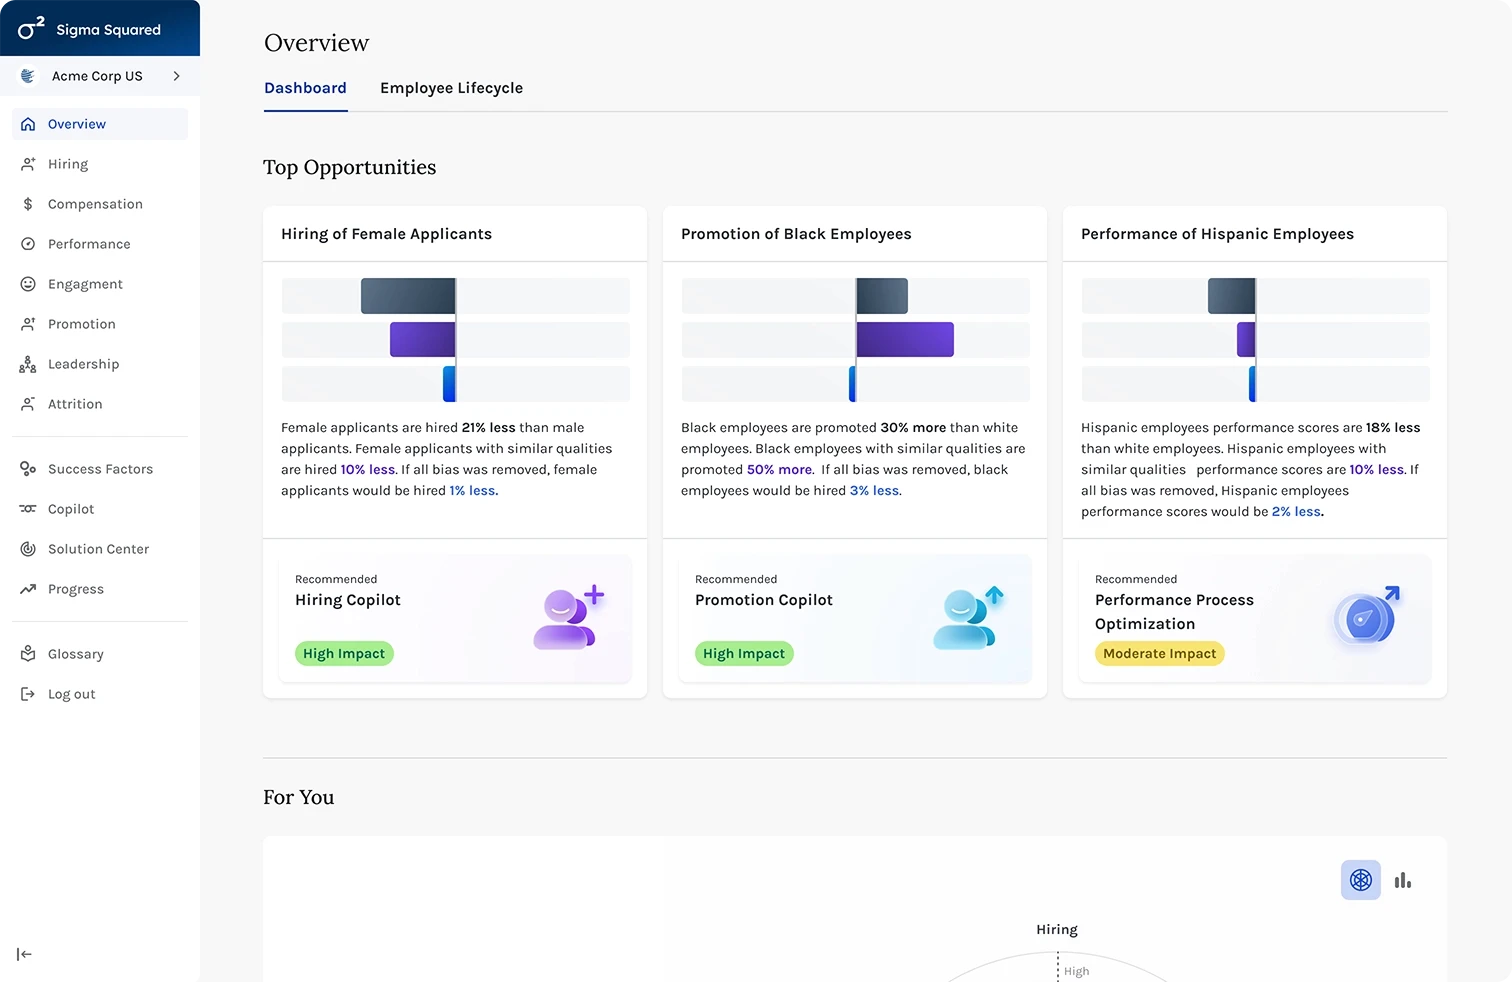Screen dimensions: 1512x982
Task: Click the Hiring axis label on radar chart
Action: [x=1057, y=929]
